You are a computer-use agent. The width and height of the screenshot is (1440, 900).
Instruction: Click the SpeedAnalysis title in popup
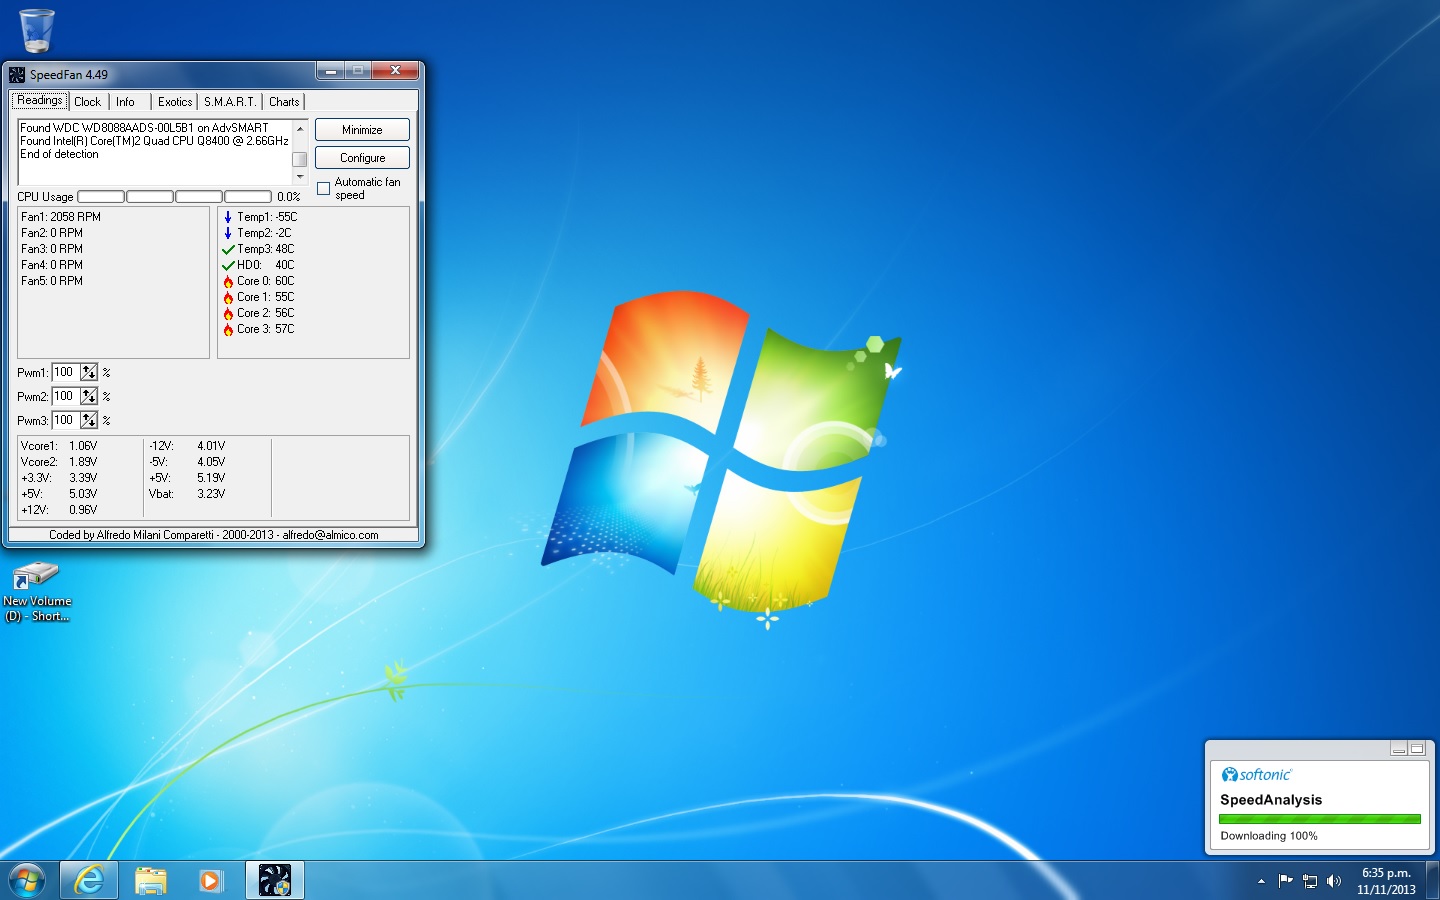click(1271, 800)
